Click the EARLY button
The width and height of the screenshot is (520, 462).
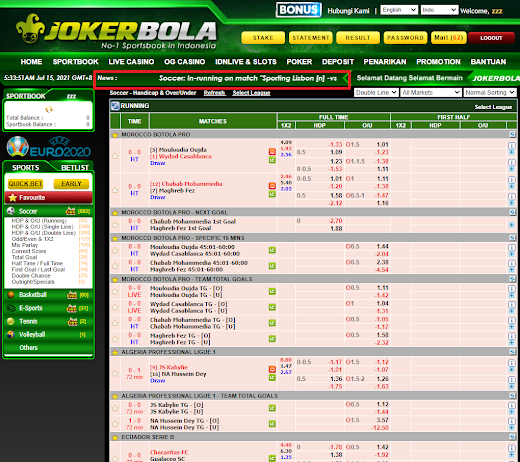click(x=71, y=184)
